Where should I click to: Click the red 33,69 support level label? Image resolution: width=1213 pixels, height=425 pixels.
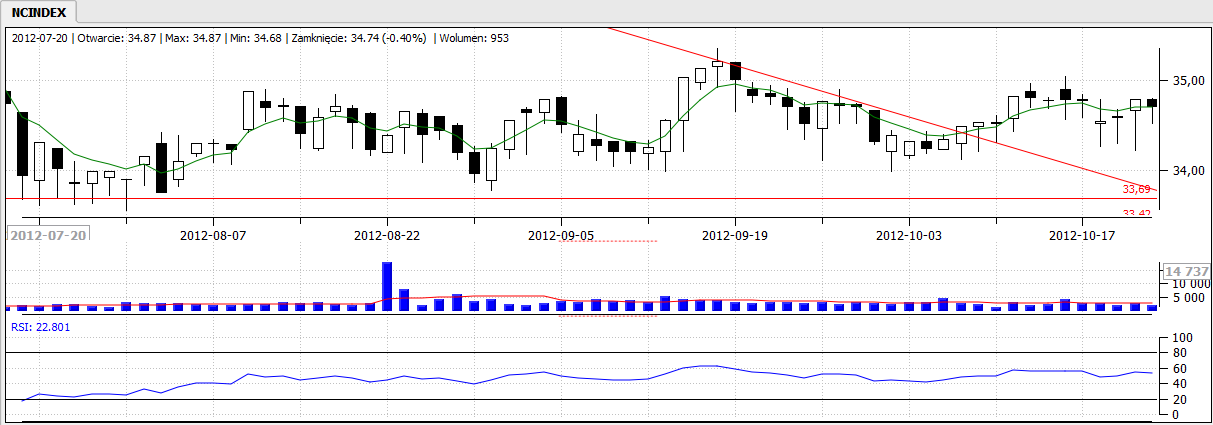(1137, 188)
